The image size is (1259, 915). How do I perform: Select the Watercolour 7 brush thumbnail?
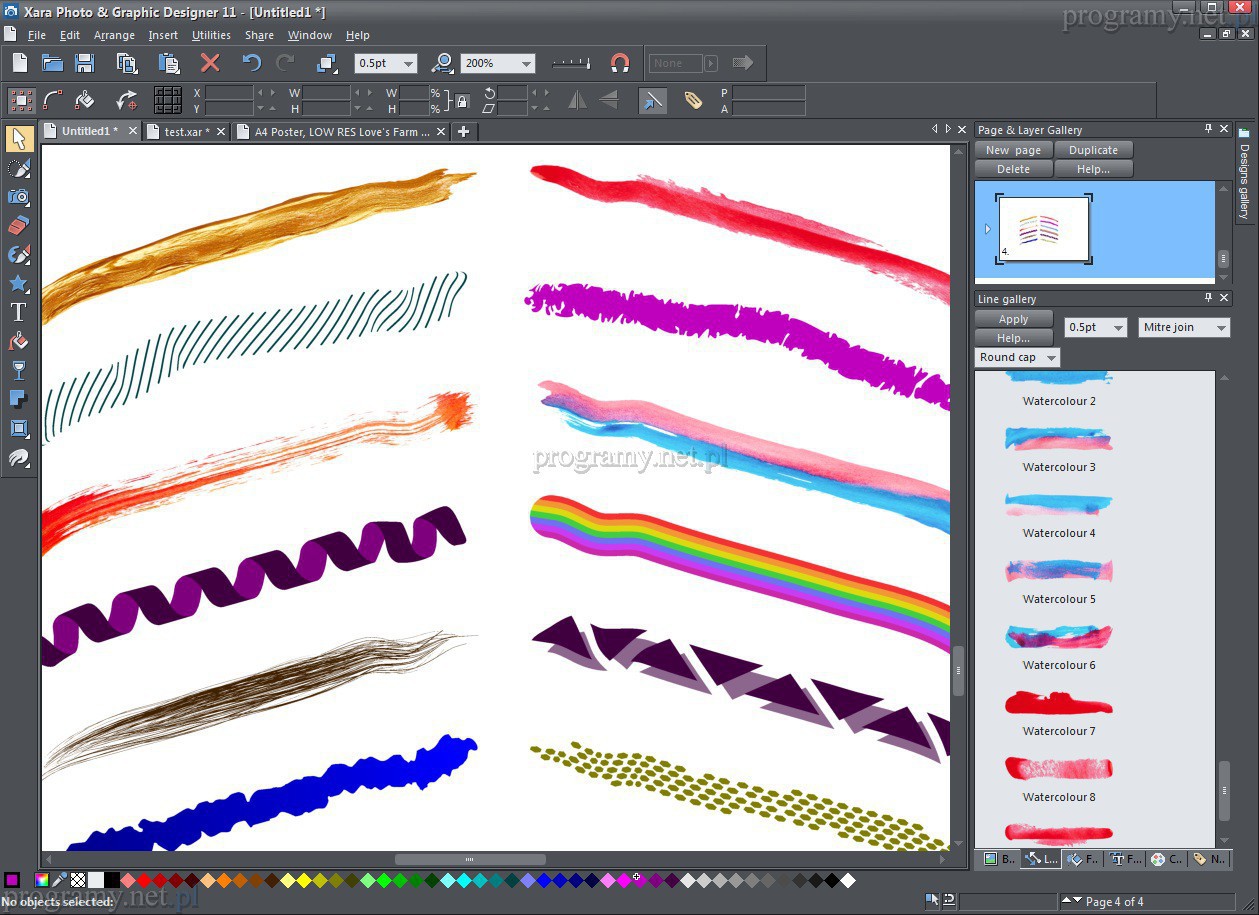point(1058,704)
